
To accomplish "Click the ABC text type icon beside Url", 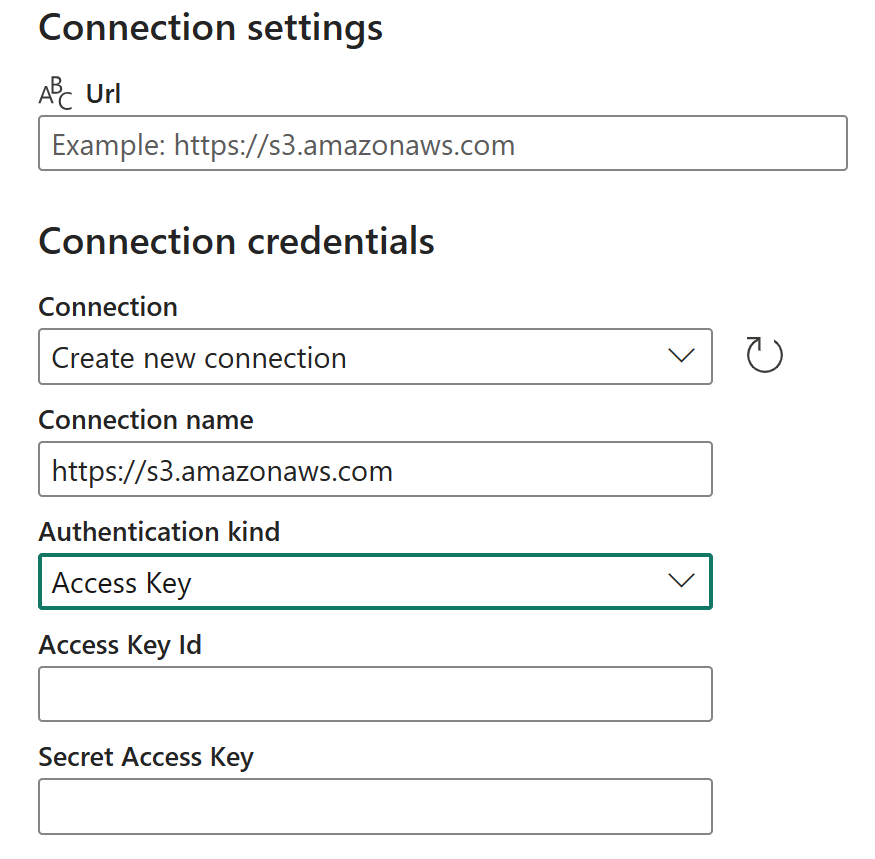I will [55, 93].
